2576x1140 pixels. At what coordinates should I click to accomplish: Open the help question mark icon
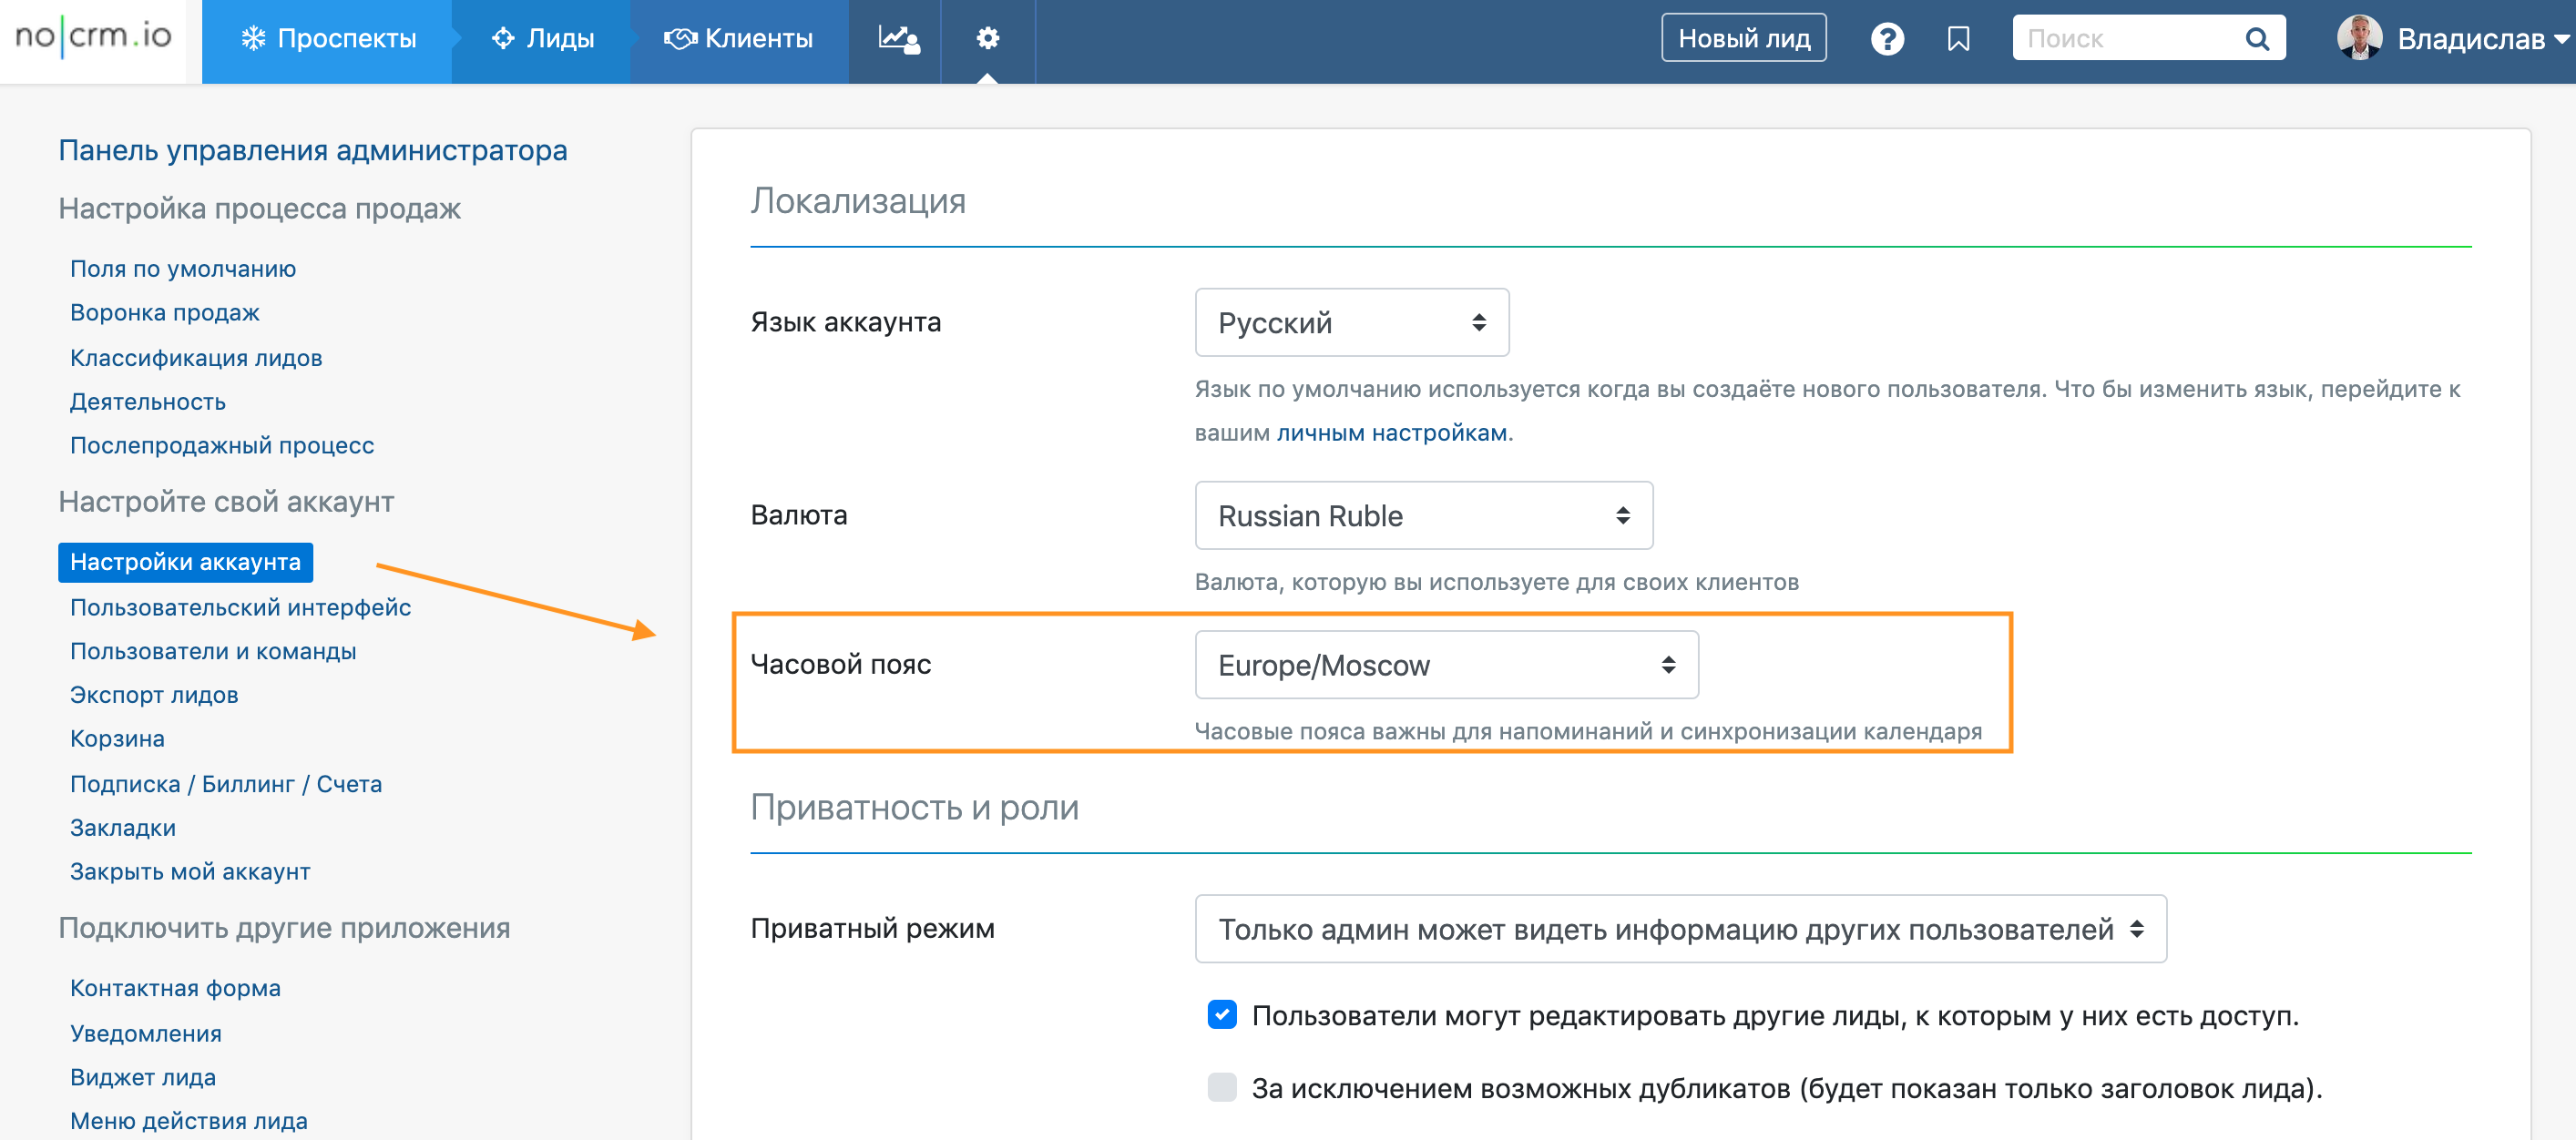pyautogui.click(x=1886, y=39)
